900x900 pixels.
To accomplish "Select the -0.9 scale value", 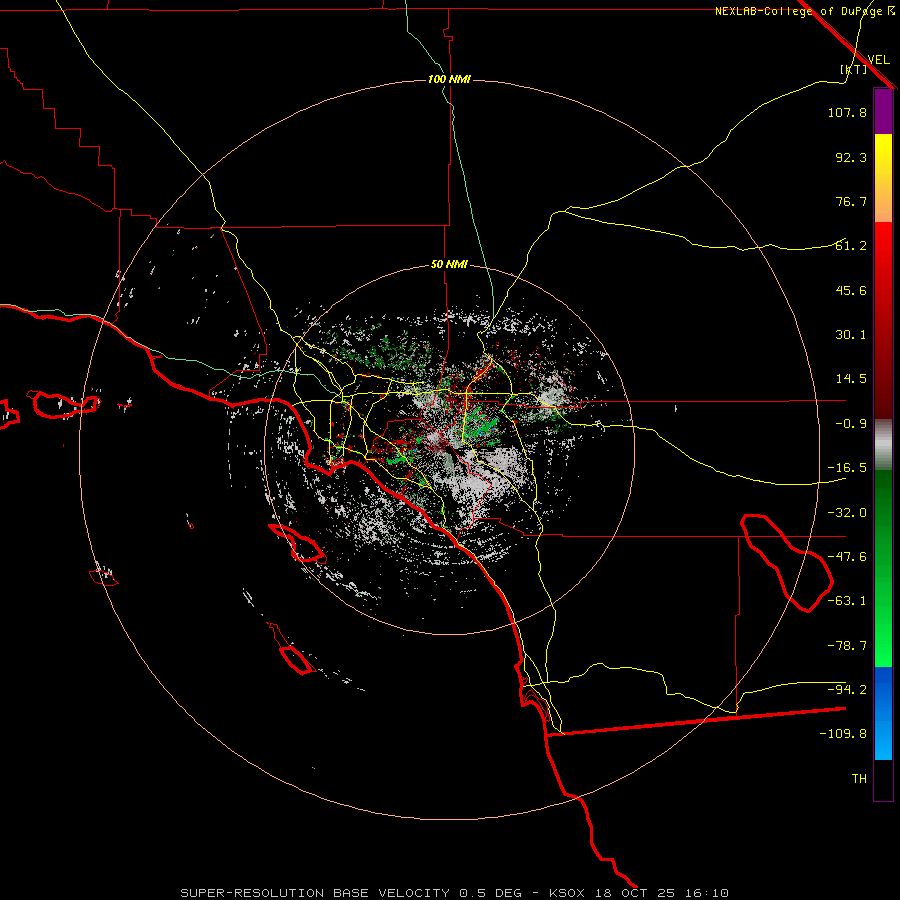I will 851,424.
